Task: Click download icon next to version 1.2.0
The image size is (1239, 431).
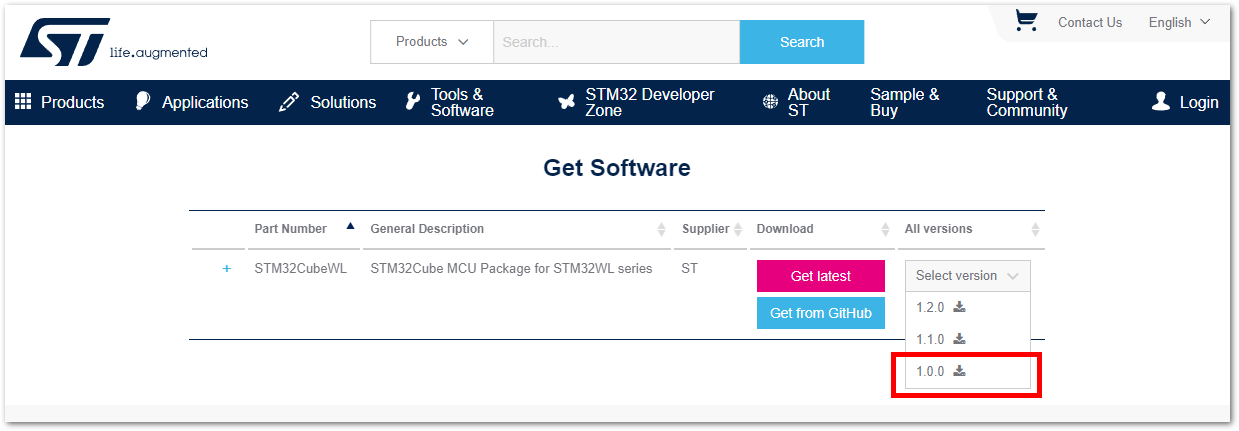Action: pyautogui.click(x=959, y=307)
